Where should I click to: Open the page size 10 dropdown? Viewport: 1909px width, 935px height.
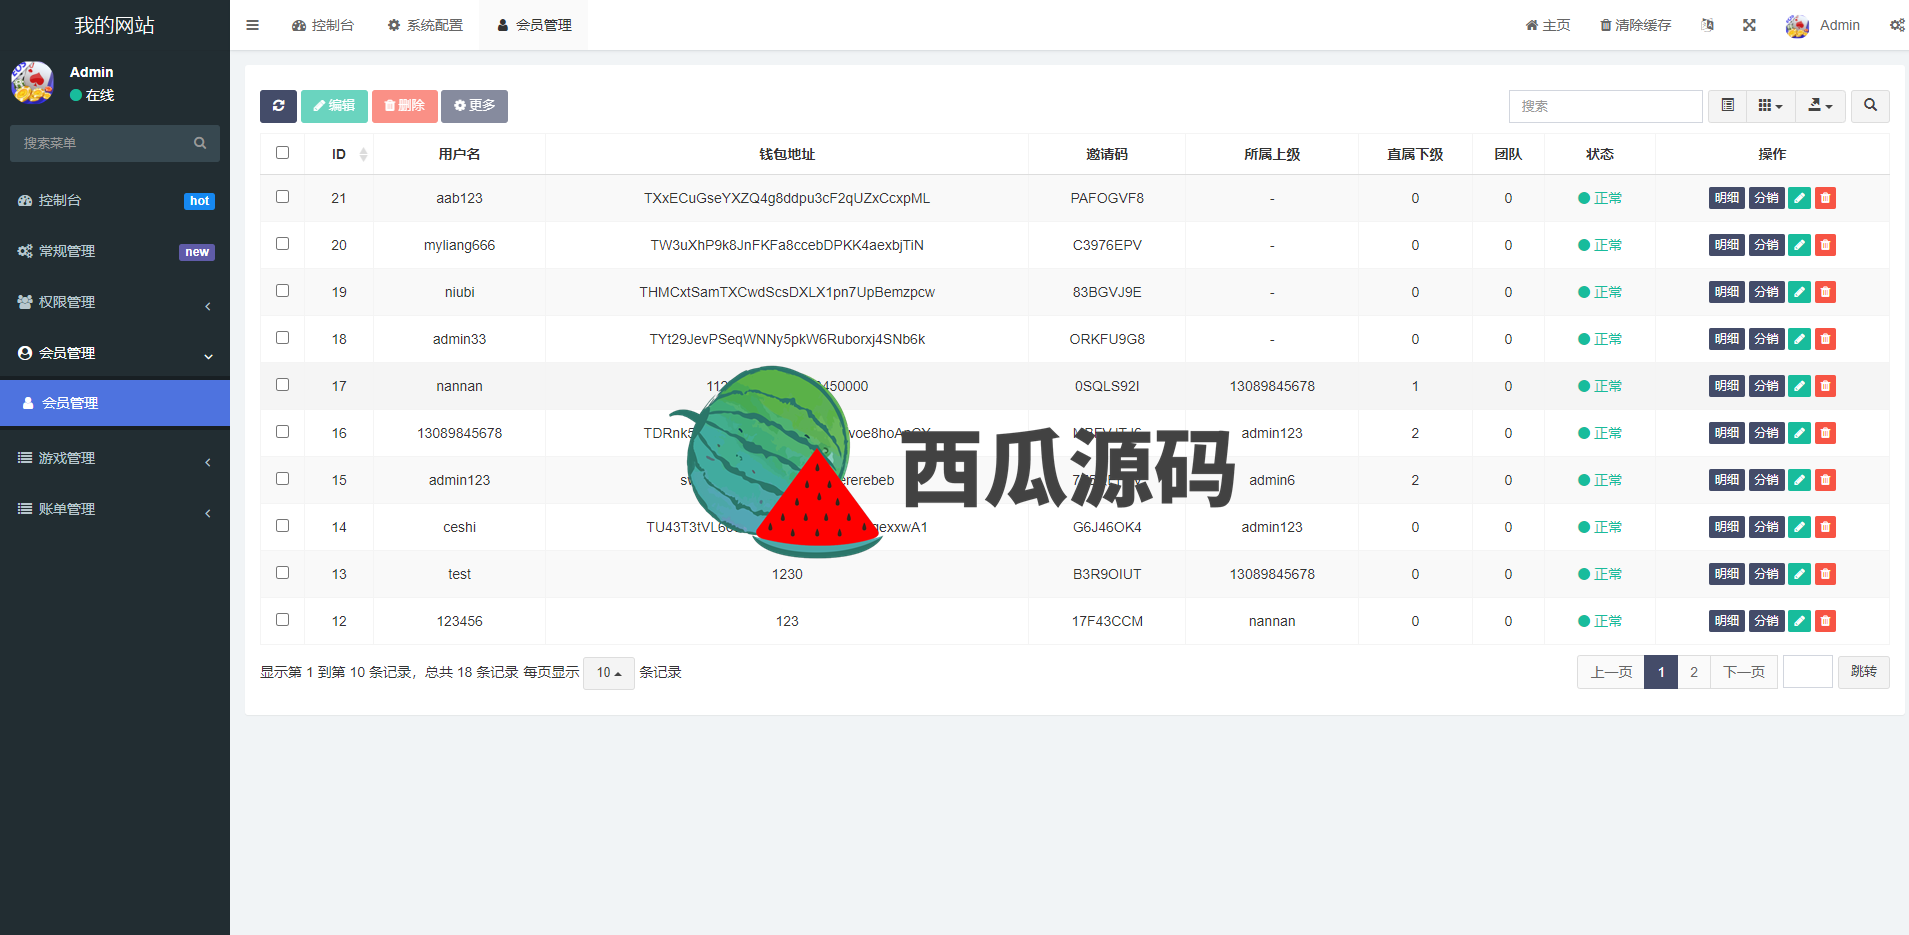609,673
